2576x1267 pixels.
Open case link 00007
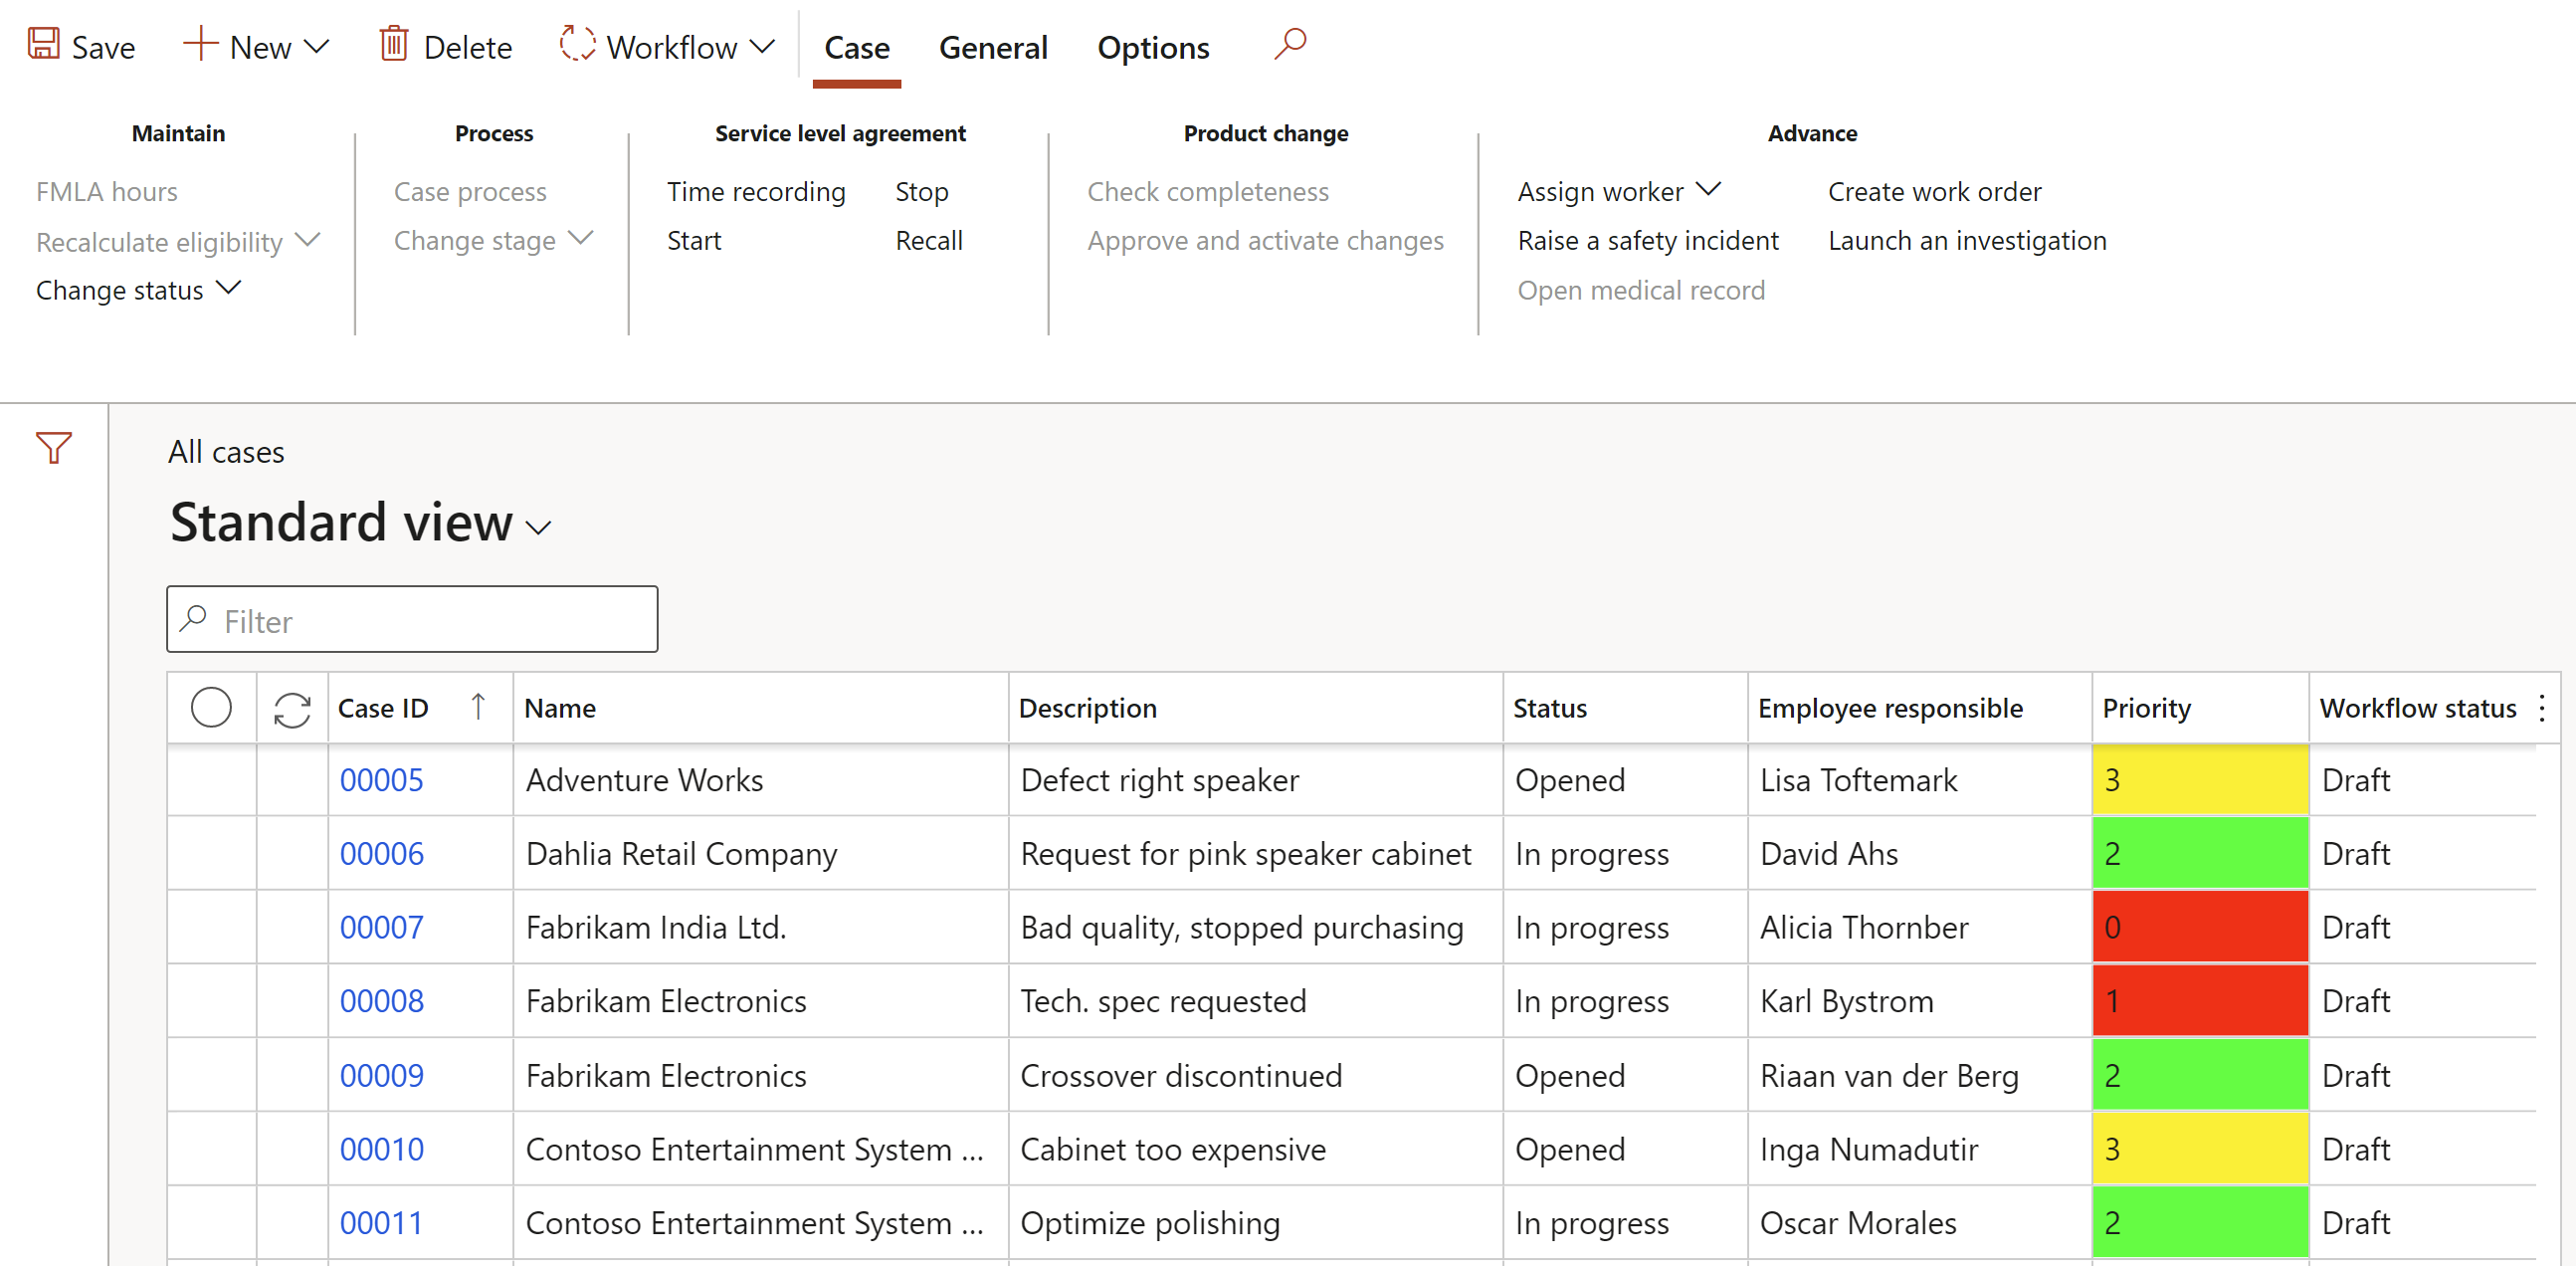(x=382, y=928)
